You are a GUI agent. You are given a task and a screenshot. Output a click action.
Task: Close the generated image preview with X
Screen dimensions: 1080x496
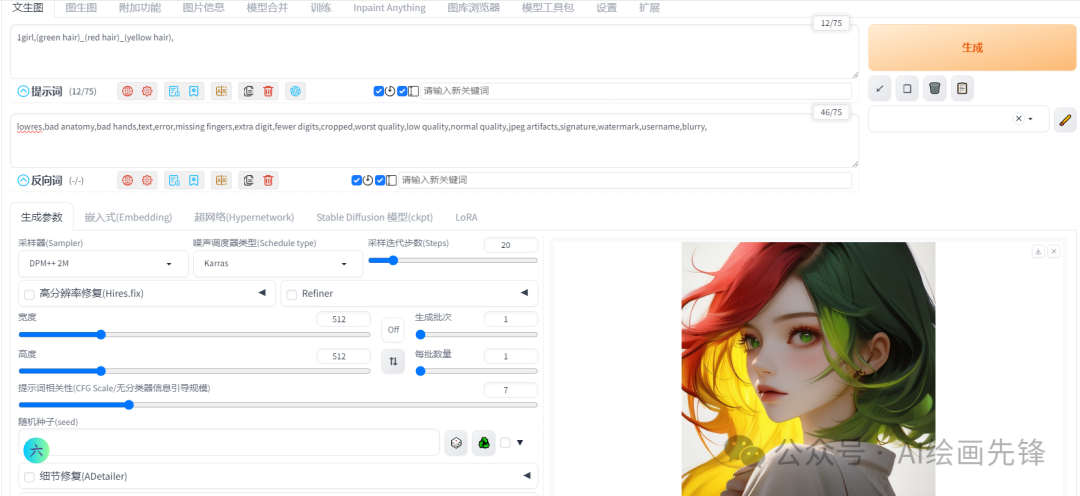(x=1054, y=251)
